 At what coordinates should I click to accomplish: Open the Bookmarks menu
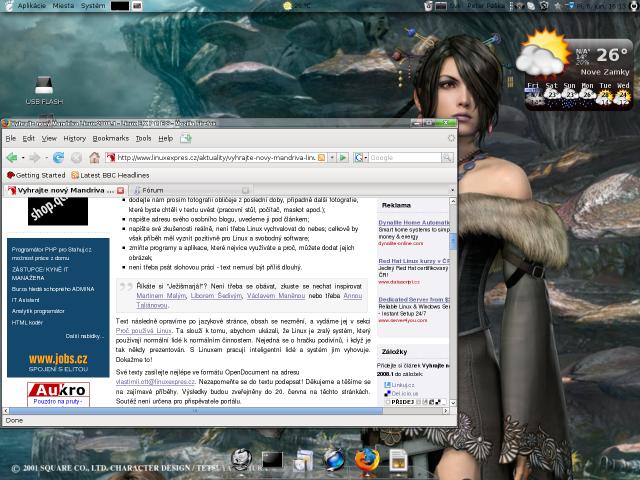111,138
